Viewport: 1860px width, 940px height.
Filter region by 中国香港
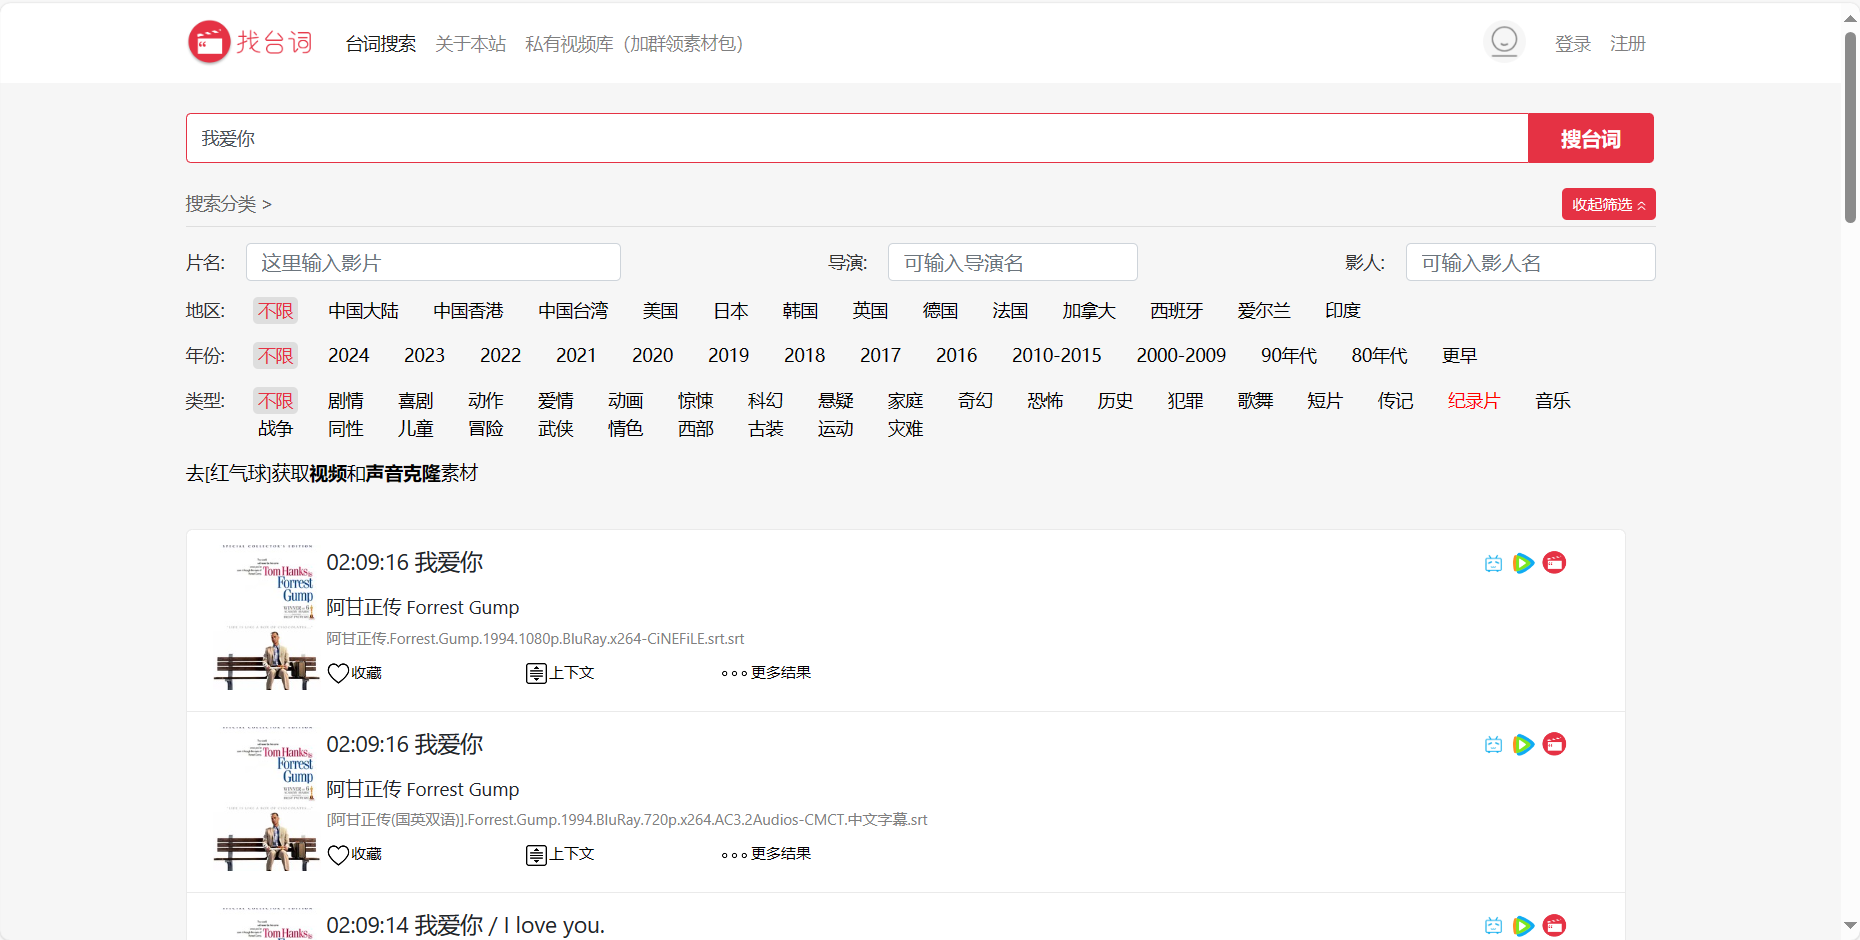468,311
